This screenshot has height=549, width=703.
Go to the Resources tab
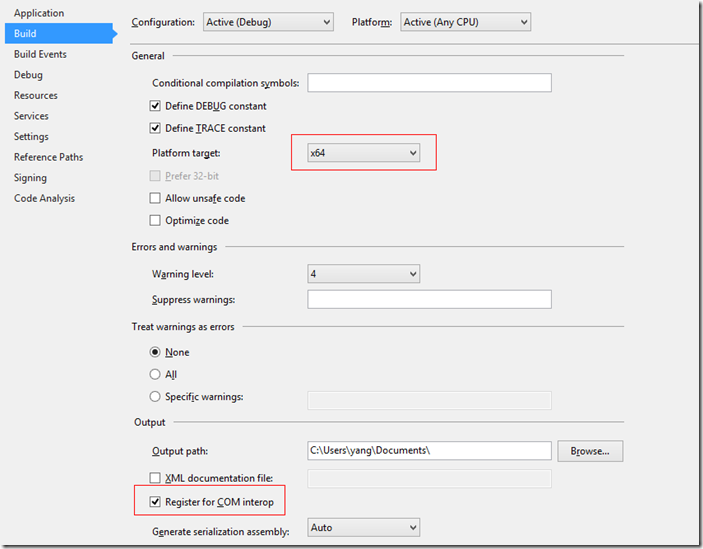click(36, 95)
